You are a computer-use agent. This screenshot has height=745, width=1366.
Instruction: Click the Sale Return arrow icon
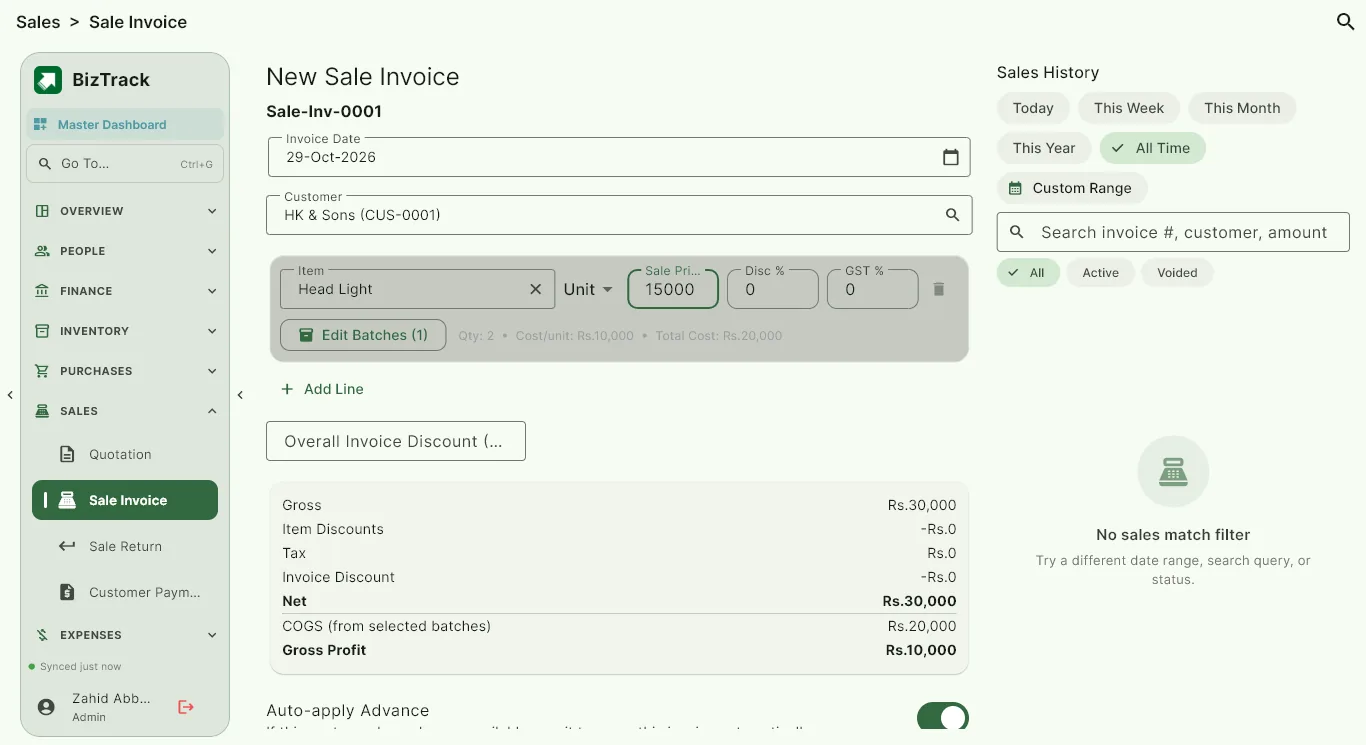tap(67, 546)
